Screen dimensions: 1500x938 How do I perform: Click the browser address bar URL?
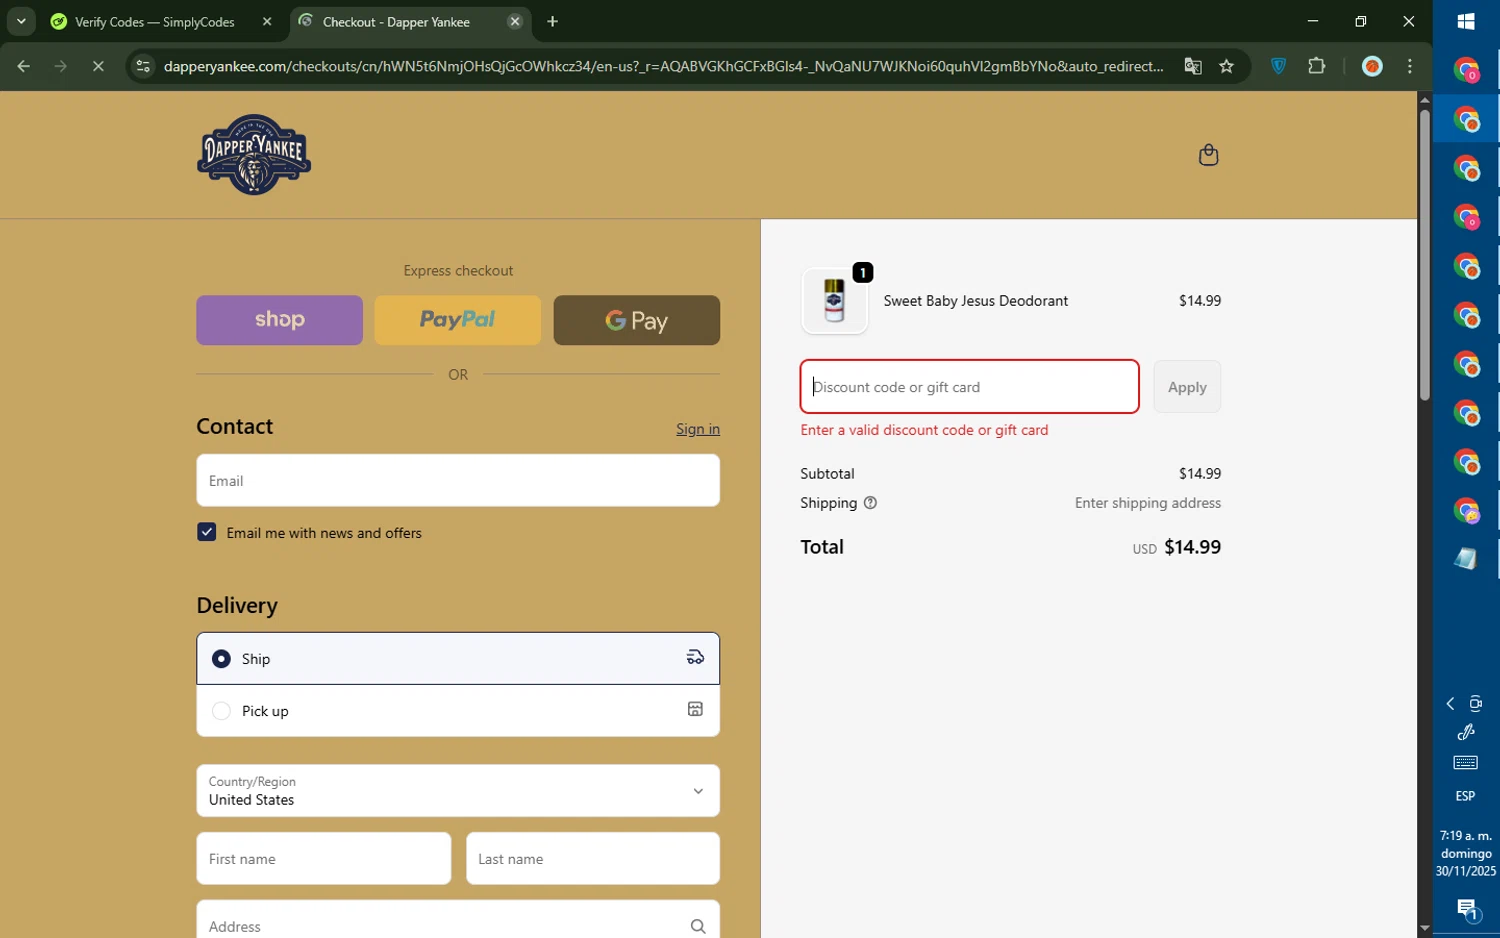coord(663,66)
